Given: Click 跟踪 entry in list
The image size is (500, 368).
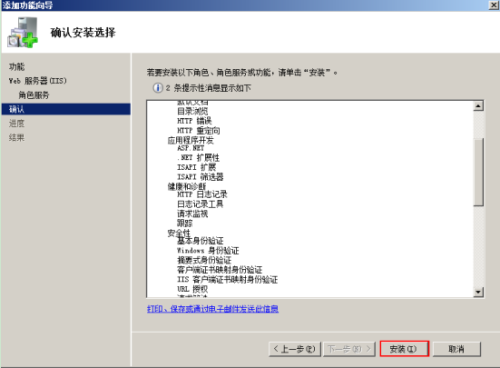Looking at the screenshot, I should tap(185, 223).
